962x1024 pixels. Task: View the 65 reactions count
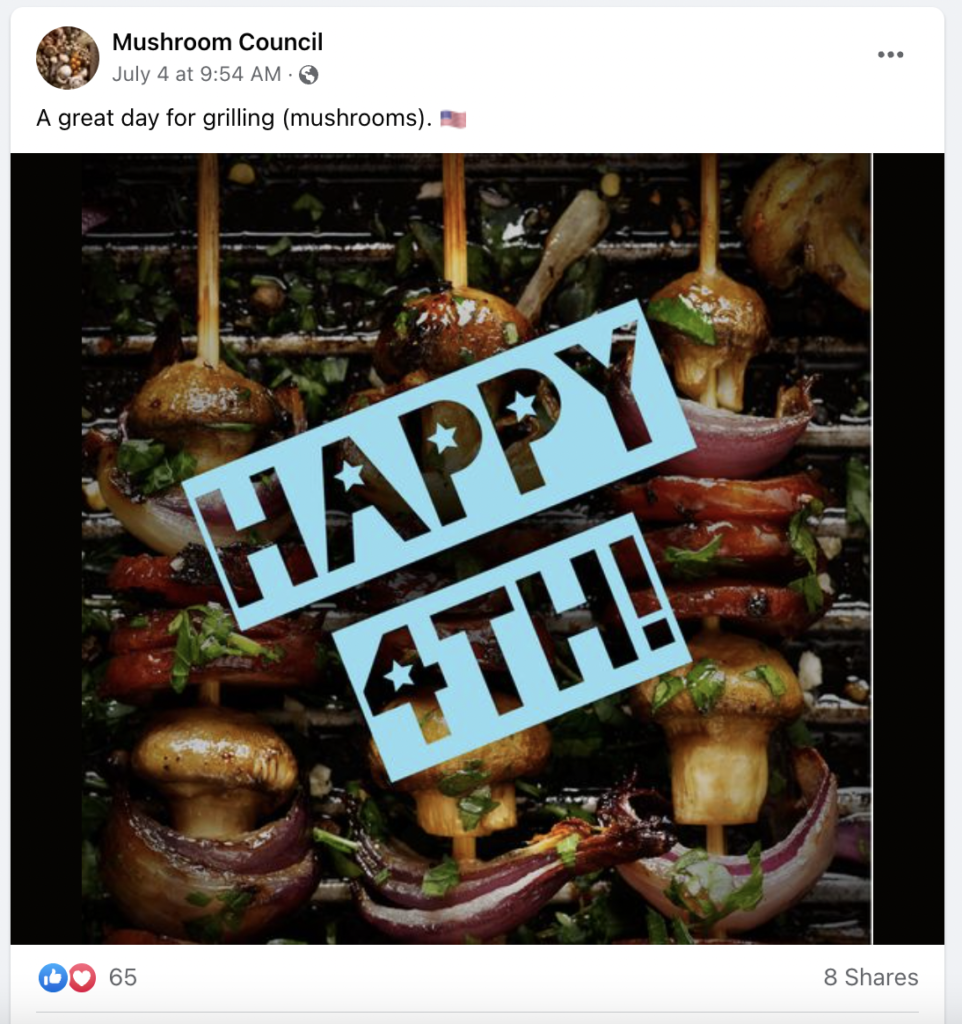pos(123,977)
